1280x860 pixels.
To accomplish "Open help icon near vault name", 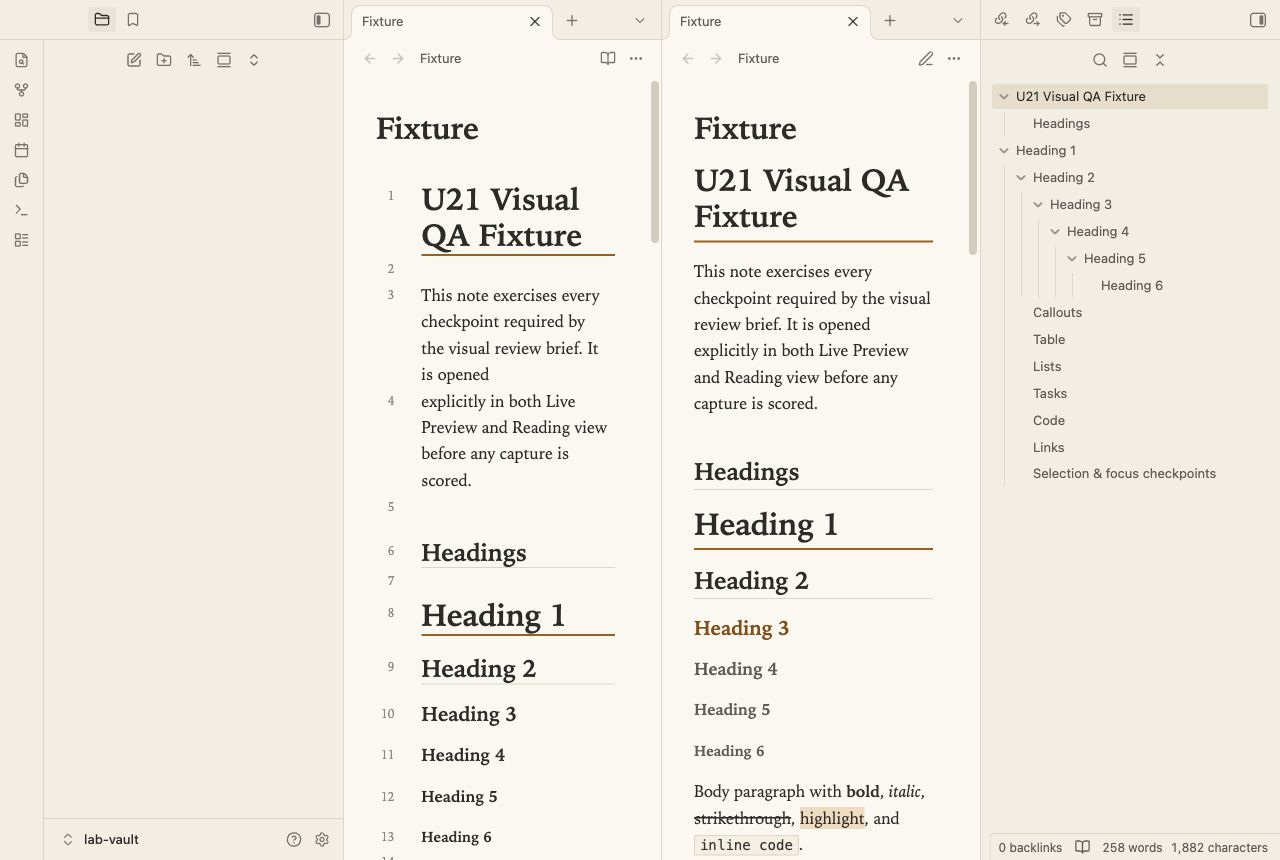I will (x=294, y=840).
